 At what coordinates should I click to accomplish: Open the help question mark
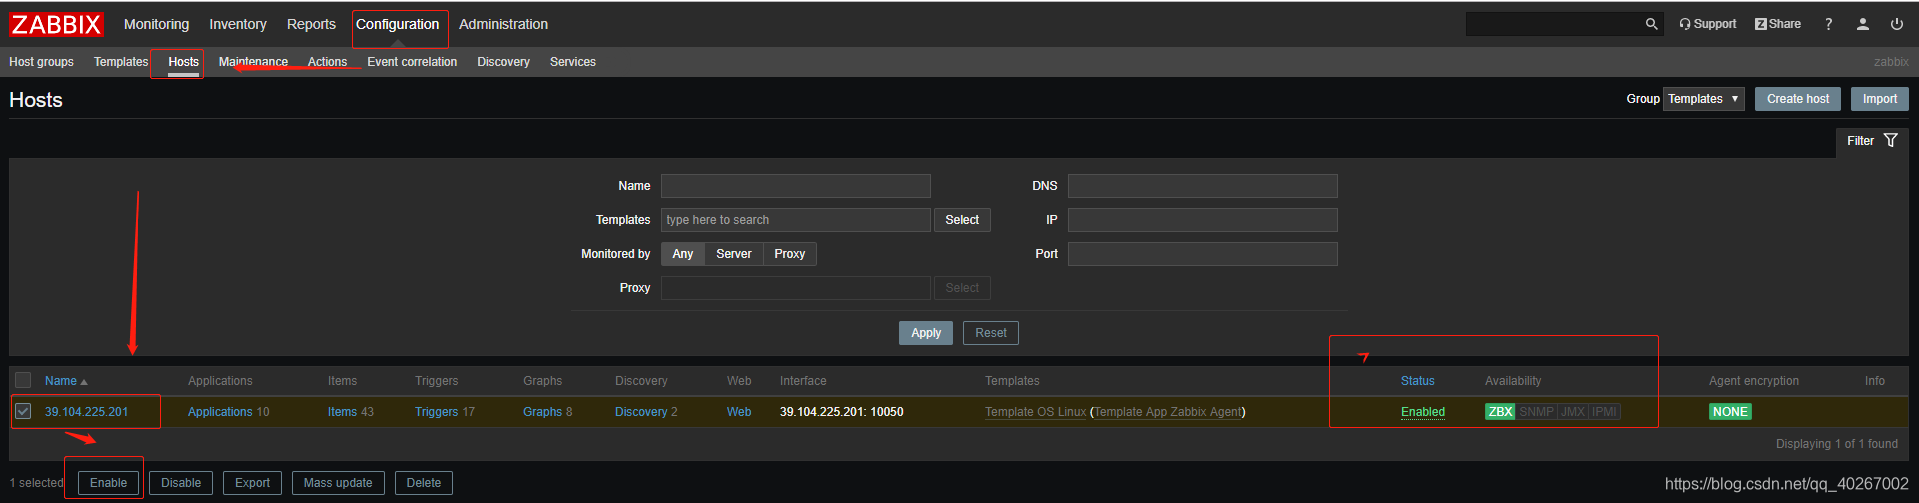pos(1829,24)
